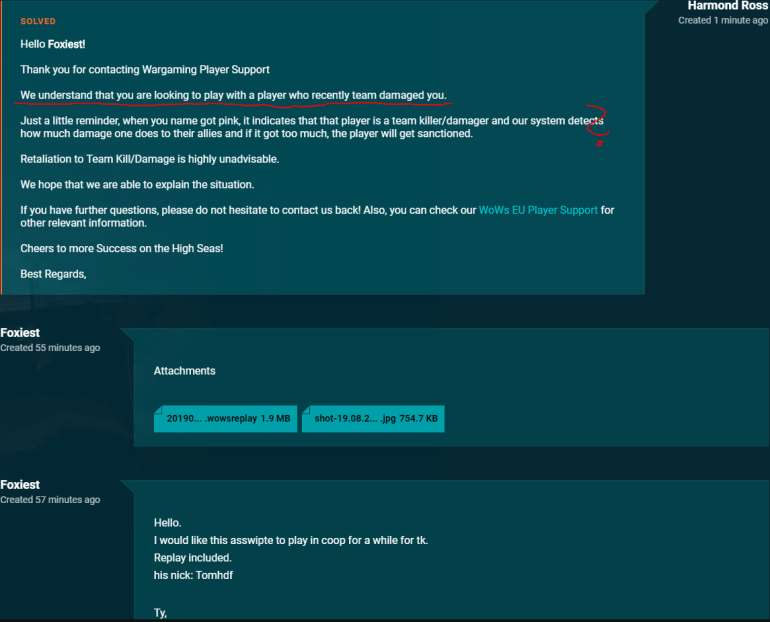Click the Foxiest name above 57 minutes ago

pos(20,485)
